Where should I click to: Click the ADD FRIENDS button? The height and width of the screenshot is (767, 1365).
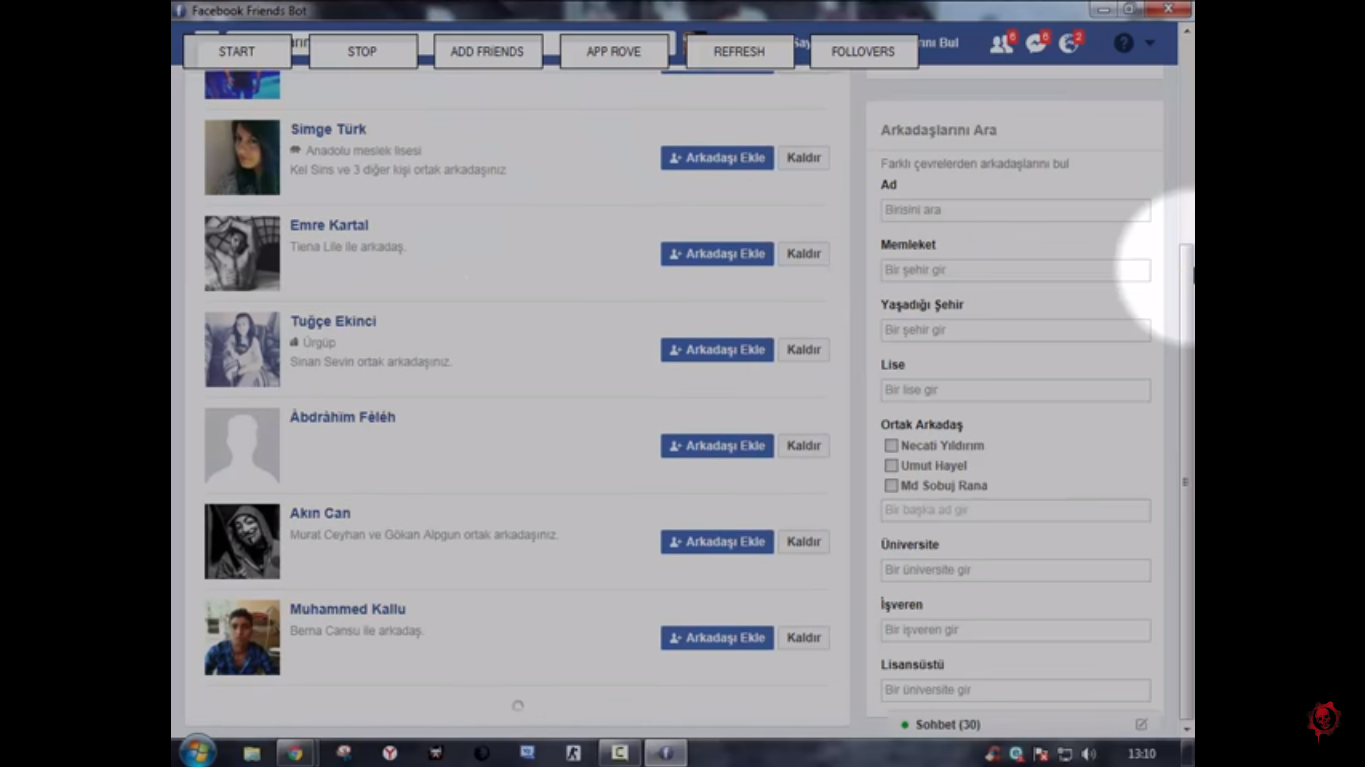[x=487, y=52]
